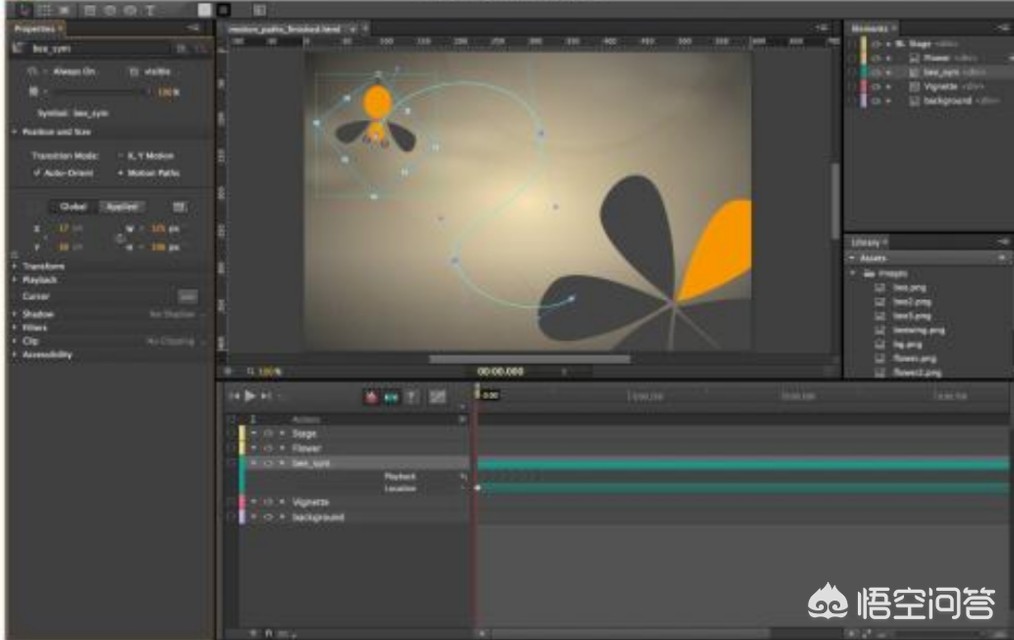Image resolution: width=1014 pixels, height=640 pixels.
Task: Choose the X, Y Motion transition mode
Action: 146,156
